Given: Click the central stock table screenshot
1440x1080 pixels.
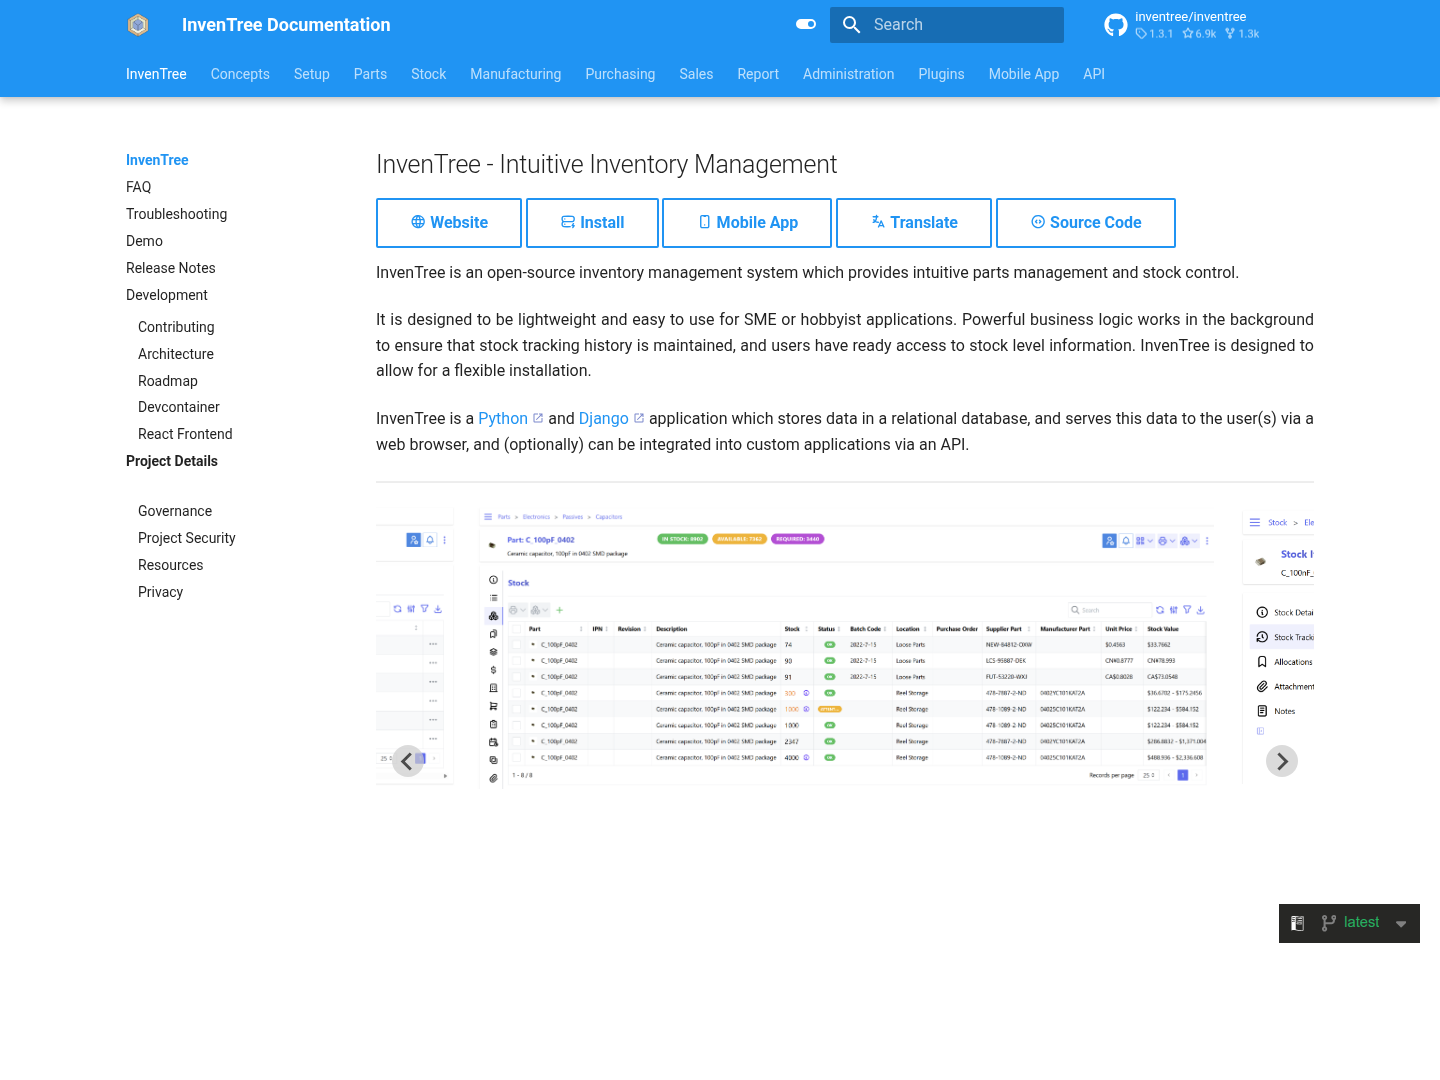Looking at the screenshot, I should [x=847, y=648].
